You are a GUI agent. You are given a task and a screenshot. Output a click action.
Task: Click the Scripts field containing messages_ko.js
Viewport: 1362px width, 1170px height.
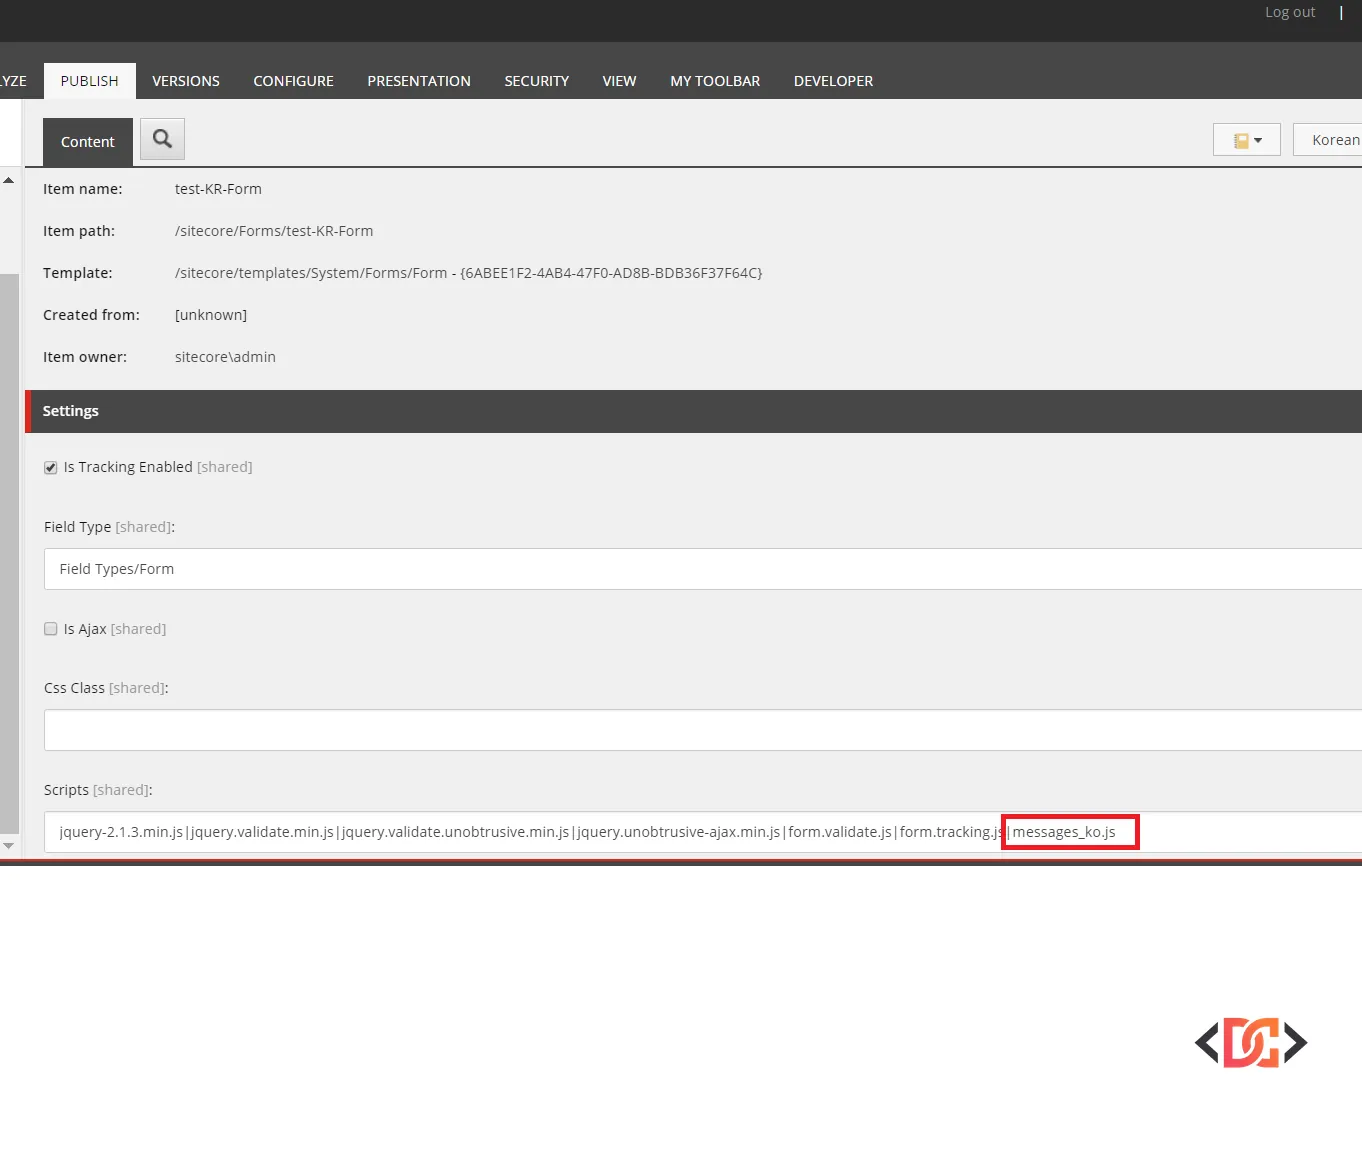600,831
